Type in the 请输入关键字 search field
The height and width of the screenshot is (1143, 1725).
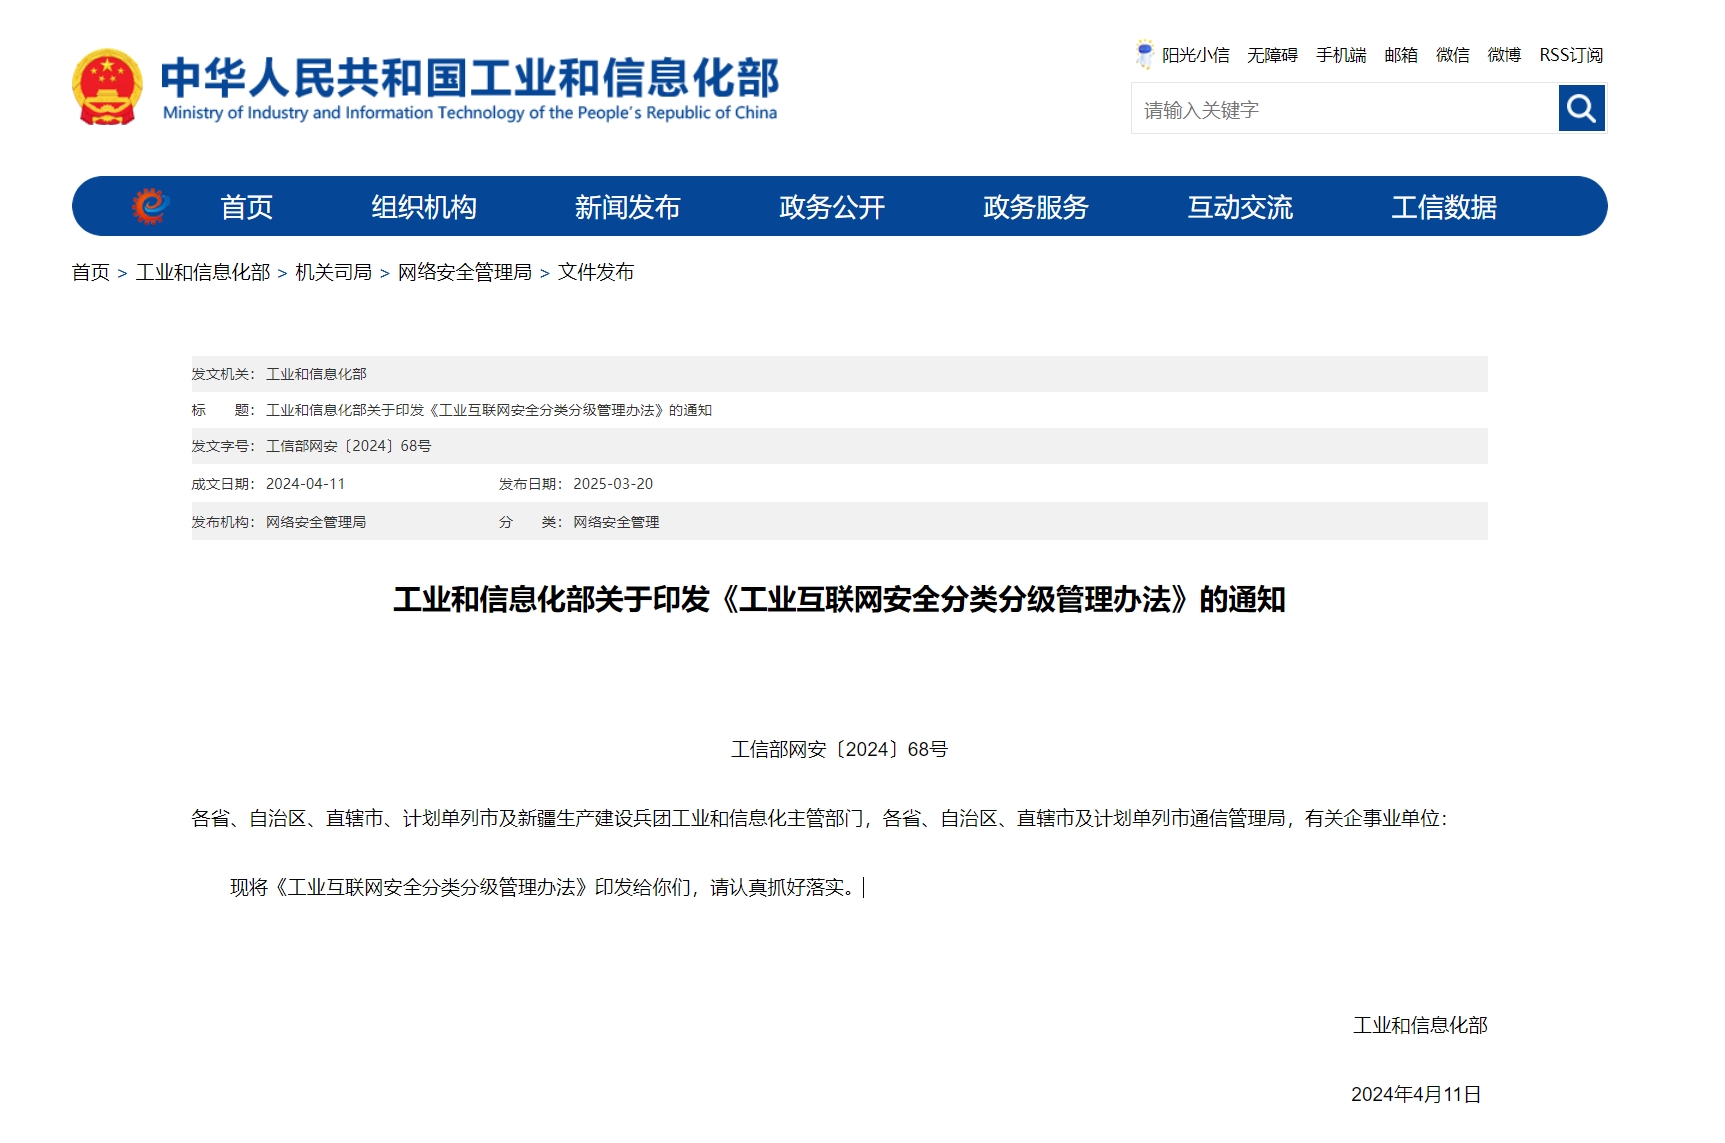tap(1344, 109)
